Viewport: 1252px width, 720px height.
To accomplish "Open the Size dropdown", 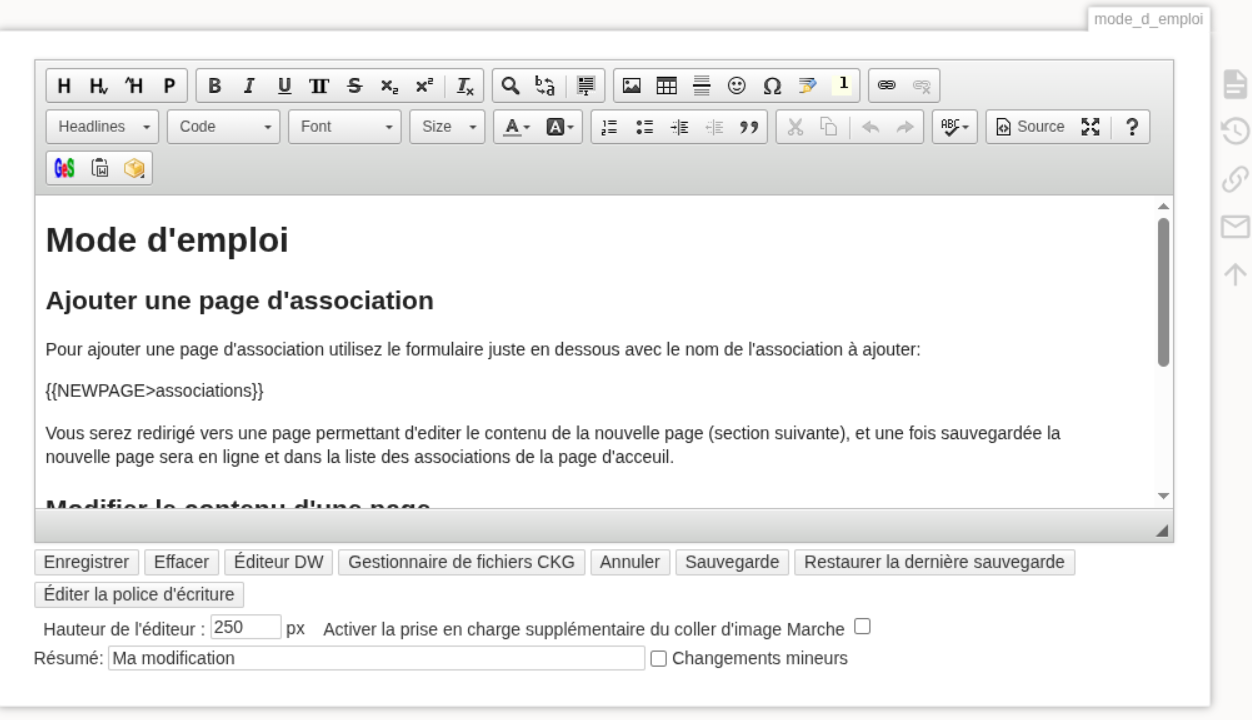I will tap(447, 128).
